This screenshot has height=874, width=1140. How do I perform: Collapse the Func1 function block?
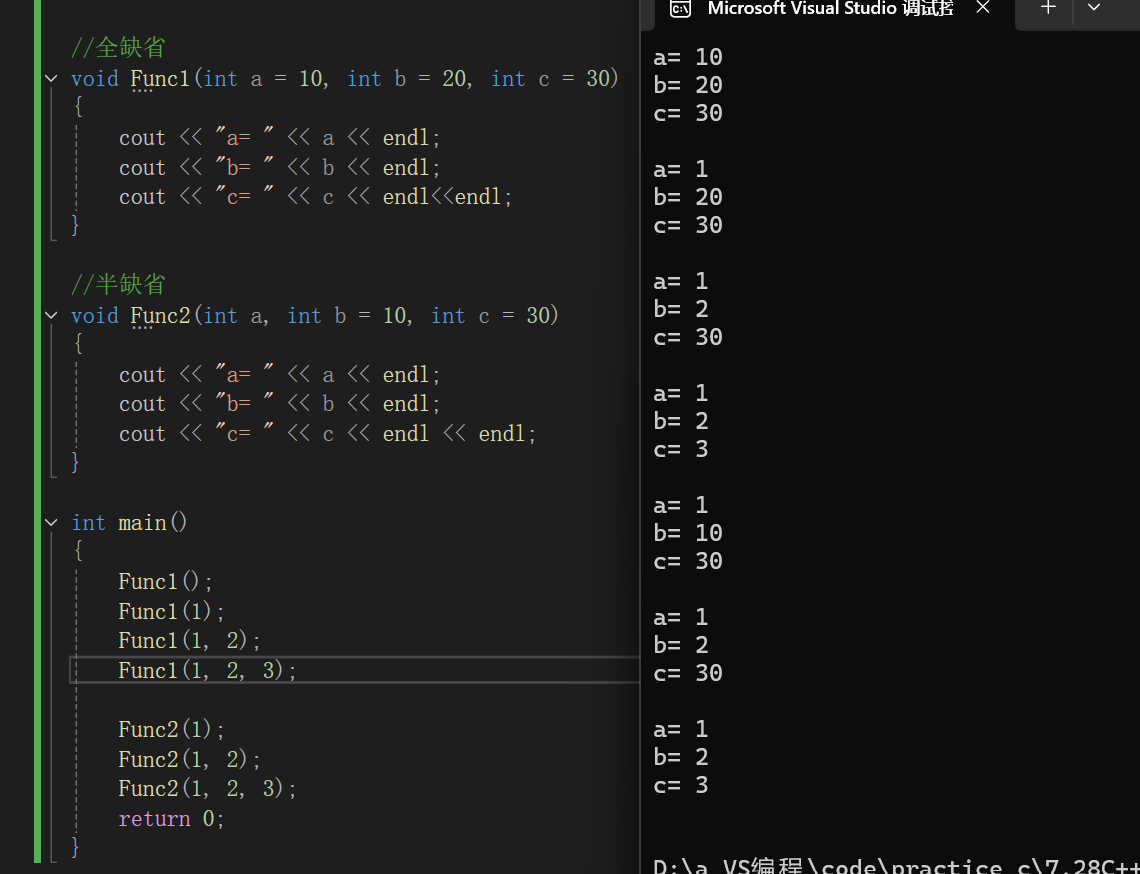51,79
